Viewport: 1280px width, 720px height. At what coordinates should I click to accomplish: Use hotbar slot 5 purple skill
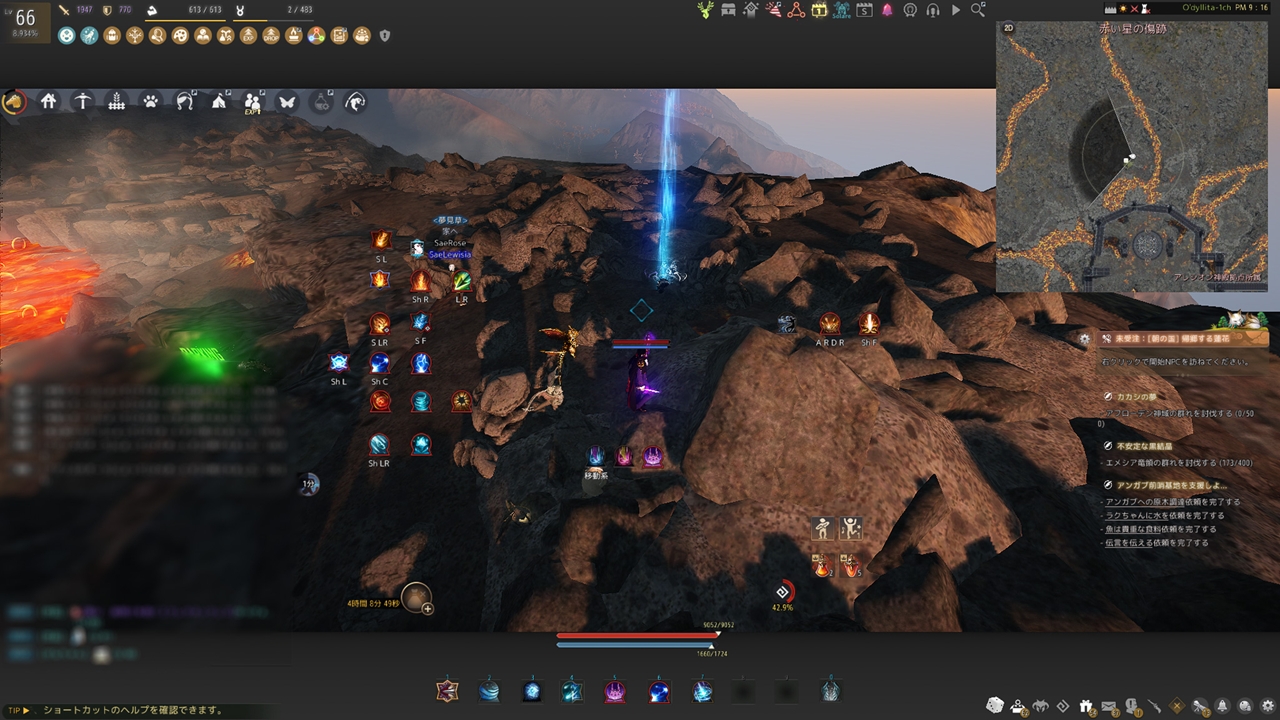pos(615,690)
